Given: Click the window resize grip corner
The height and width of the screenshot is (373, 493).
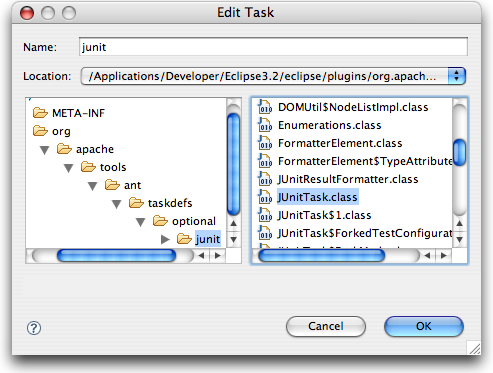Looking at the screenshot, I should point(474,348).
